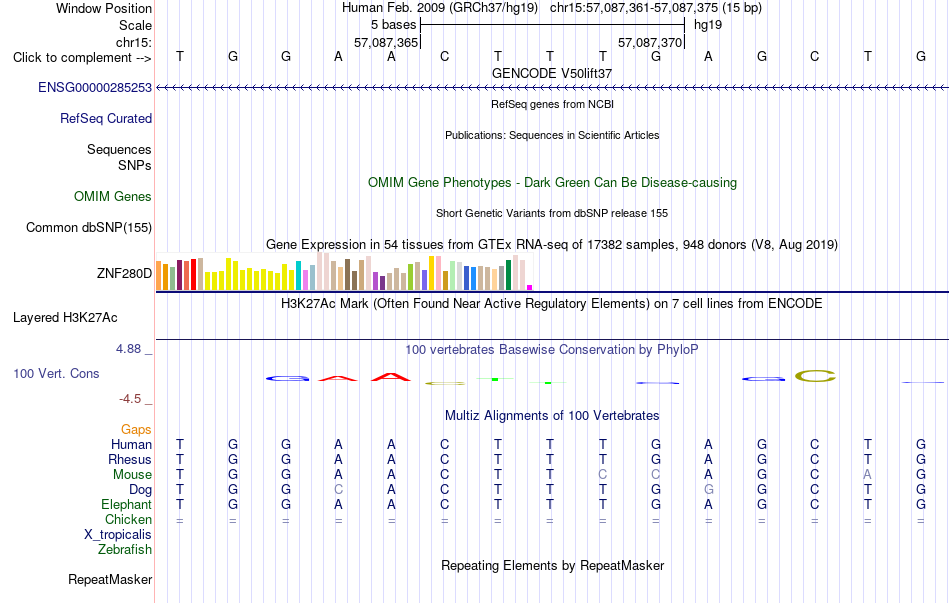Screen dimensions: 950x603
Task: Click the chr15: ruler label
Action: [134, 42]
